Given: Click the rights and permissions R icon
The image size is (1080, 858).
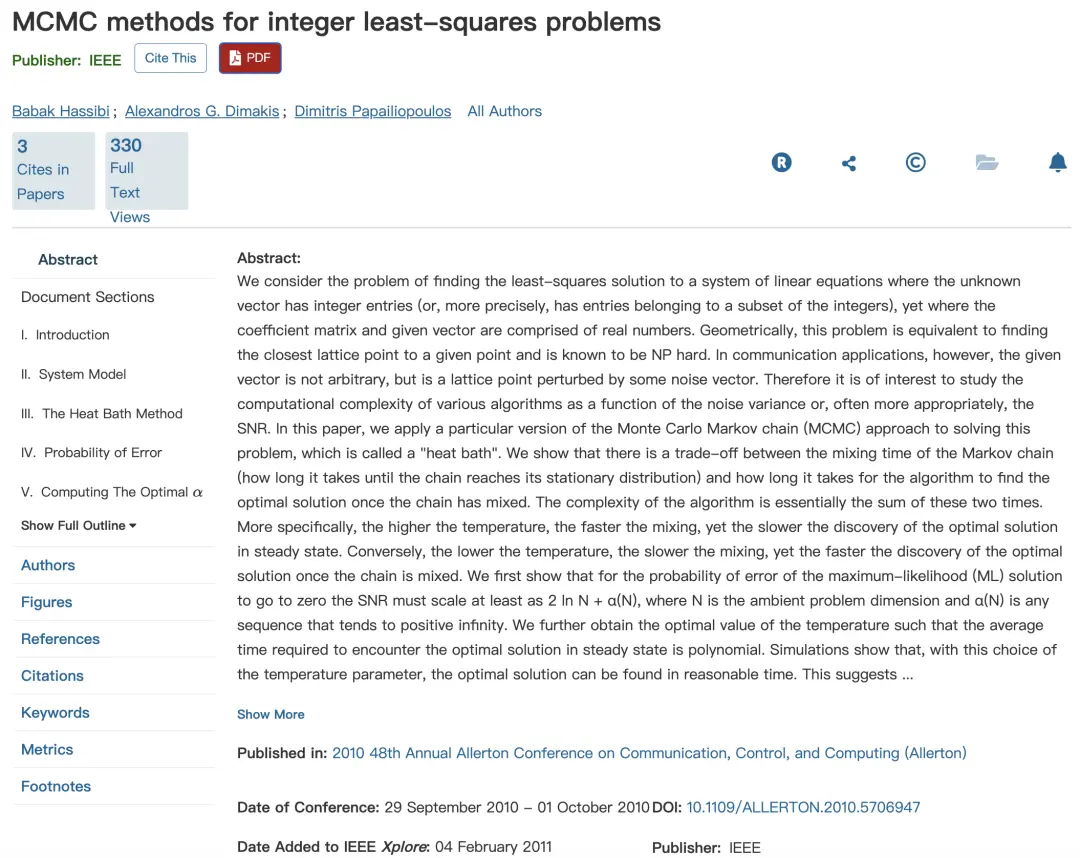Looking at the screenshot, I should [781, 163].
